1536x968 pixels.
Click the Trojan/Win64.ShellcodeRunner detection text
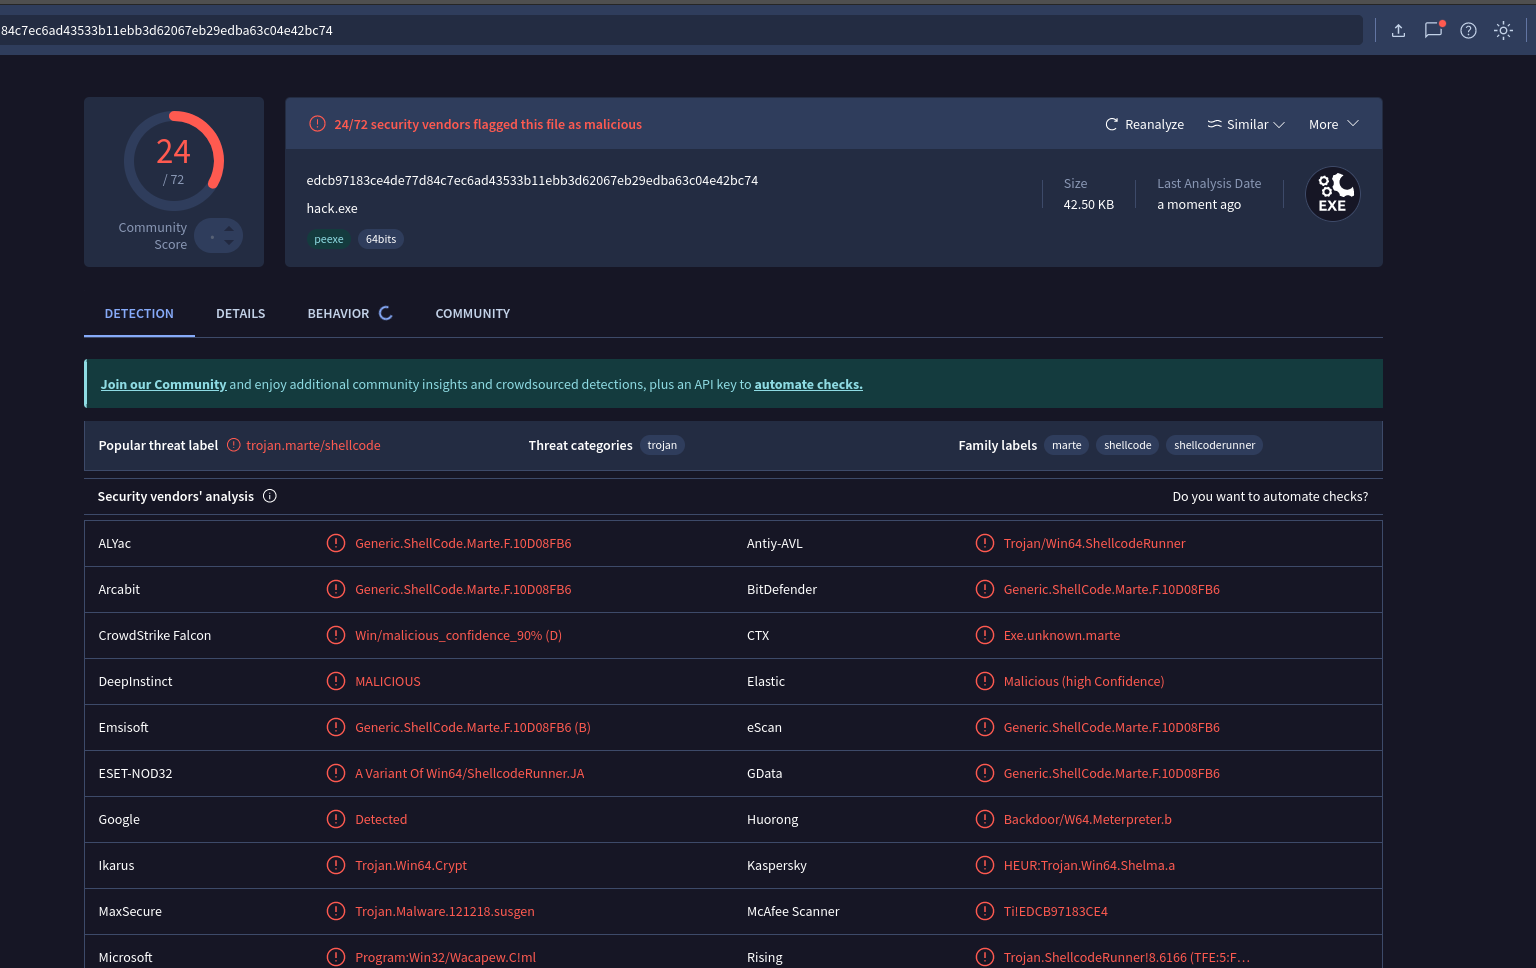point(1094,543)
